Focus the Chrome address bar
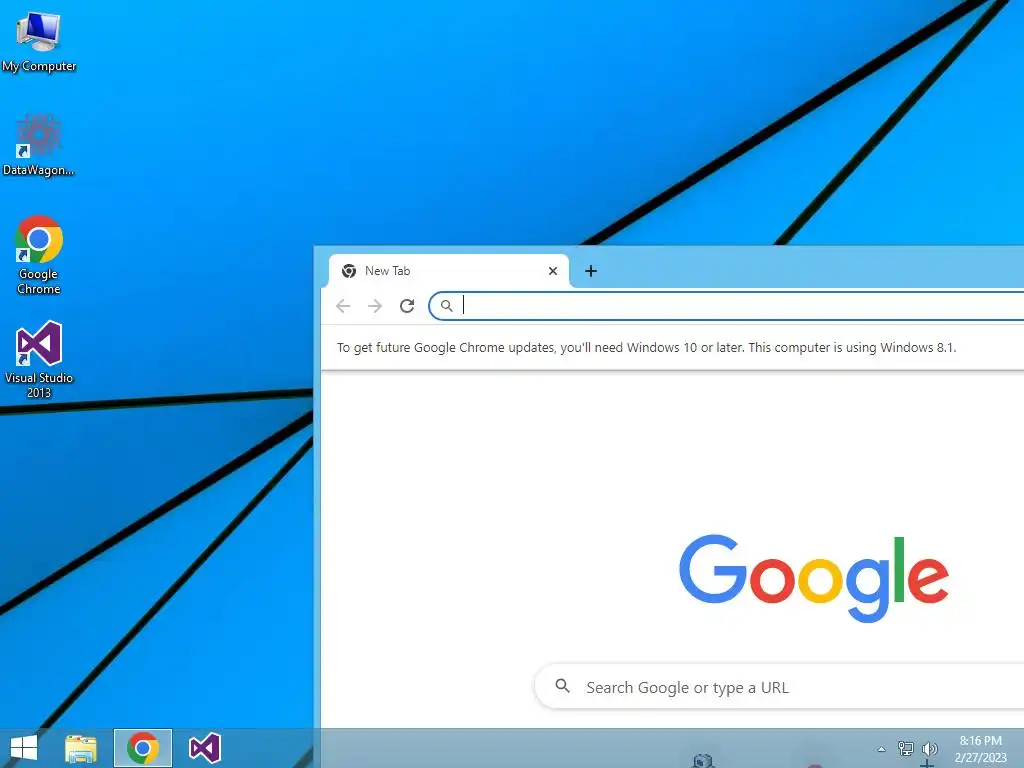Image resolution: width=1024 pixels, height=768 pixels. tap(726, 306)
